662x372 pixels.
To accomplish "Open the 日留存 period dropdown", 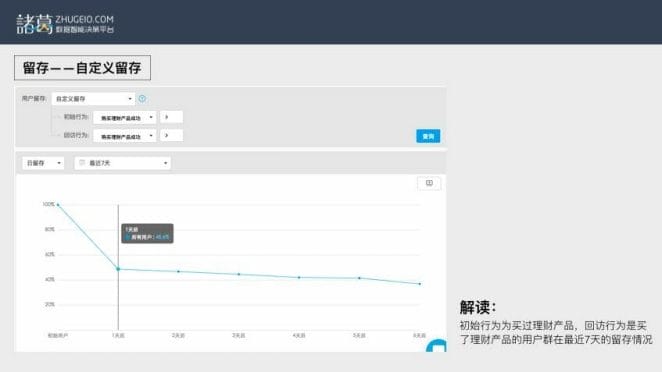I will 43,163.
